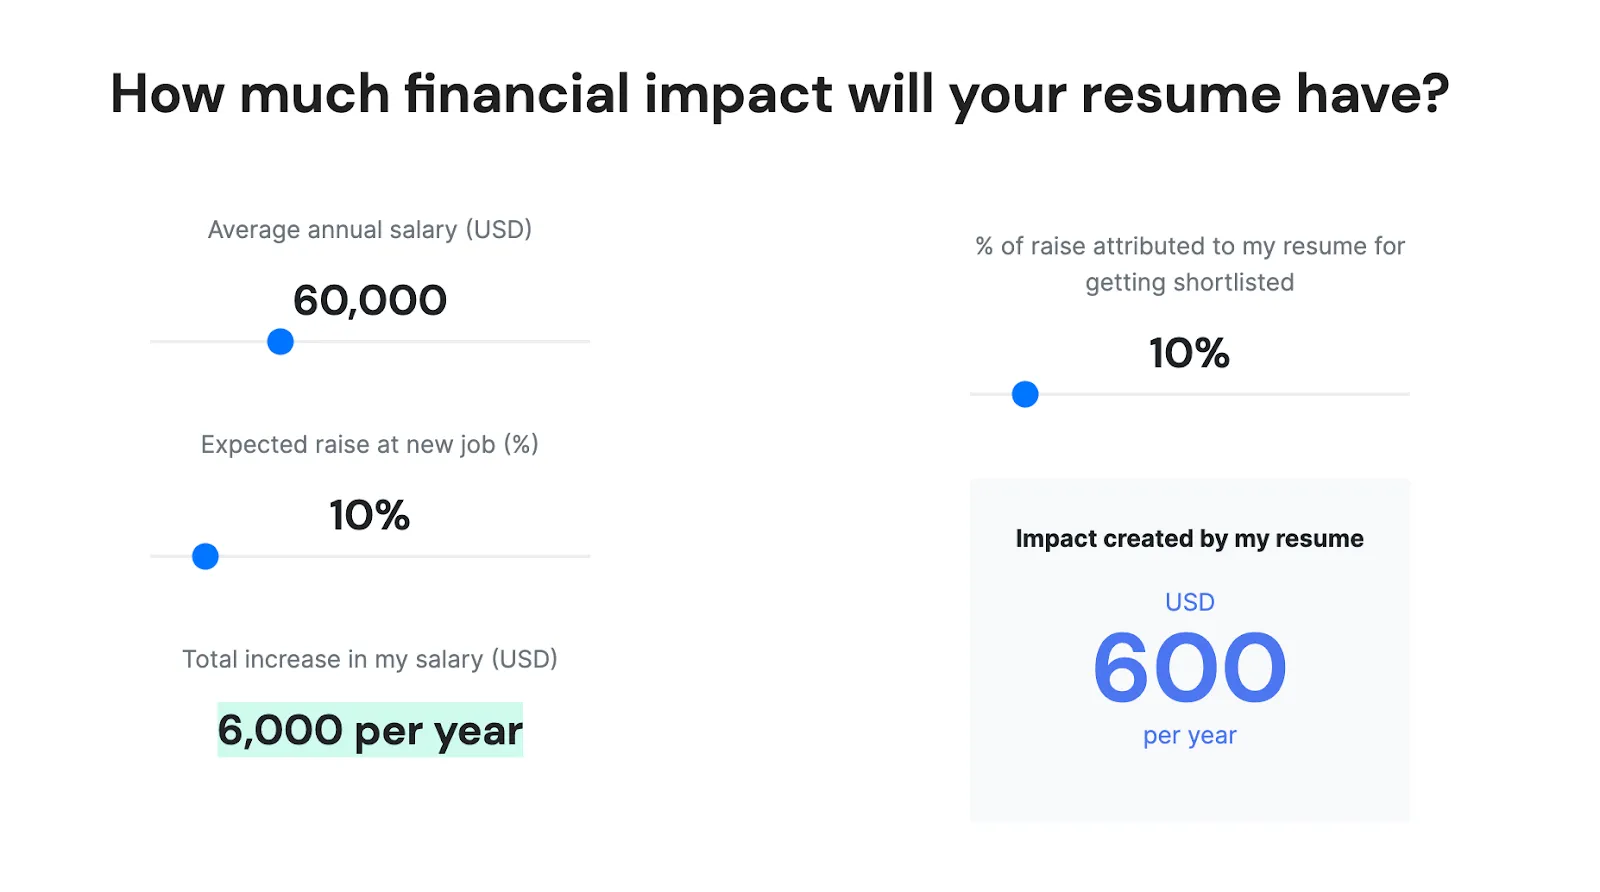
Task: Select the 60,000 salary value
Action: tap(370, 300)
